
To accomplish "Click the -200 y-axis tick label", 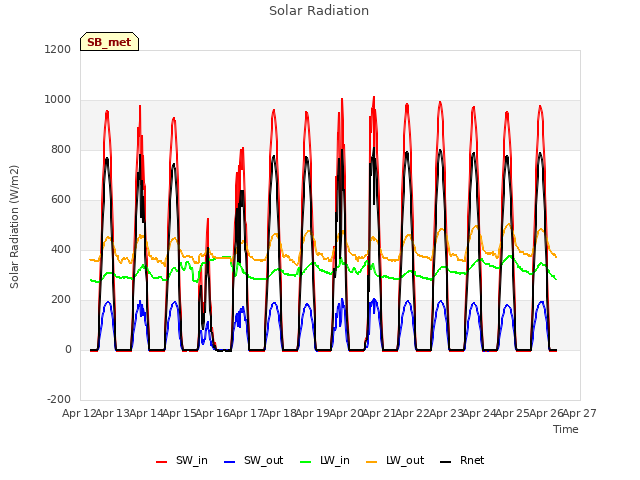I will point(59,399).
